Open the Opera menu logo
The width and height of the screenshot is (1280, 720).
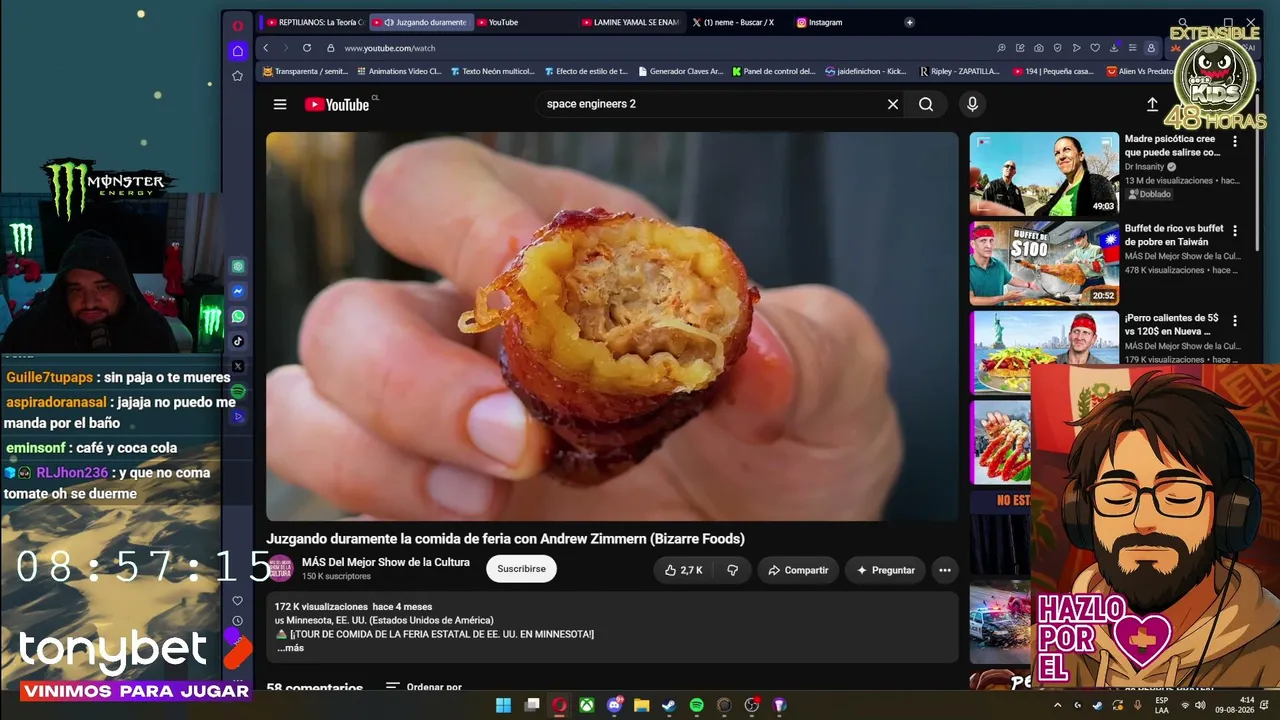pyautogui.click(x=237, y=25)
